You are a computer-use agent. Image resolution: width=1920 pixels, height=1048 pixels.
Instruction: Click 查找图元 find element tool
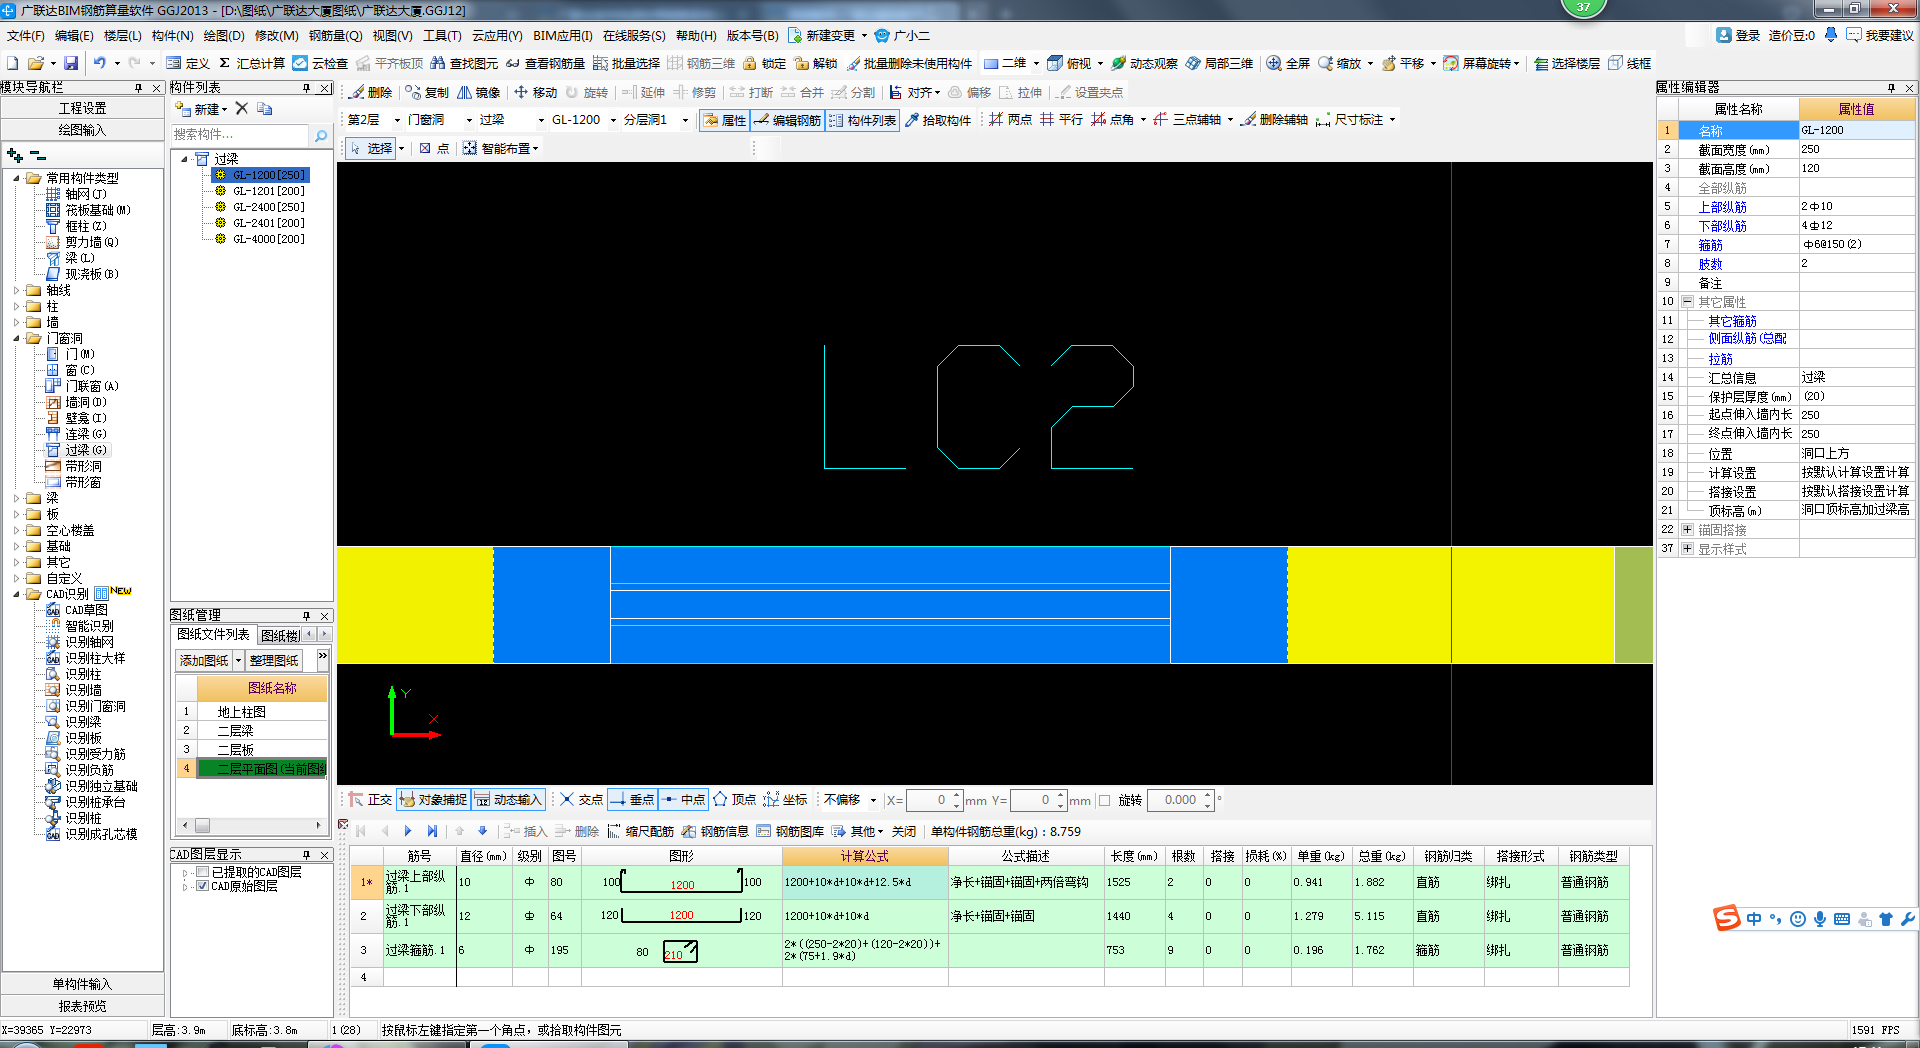pyautogui.click(x=464, y=63)
